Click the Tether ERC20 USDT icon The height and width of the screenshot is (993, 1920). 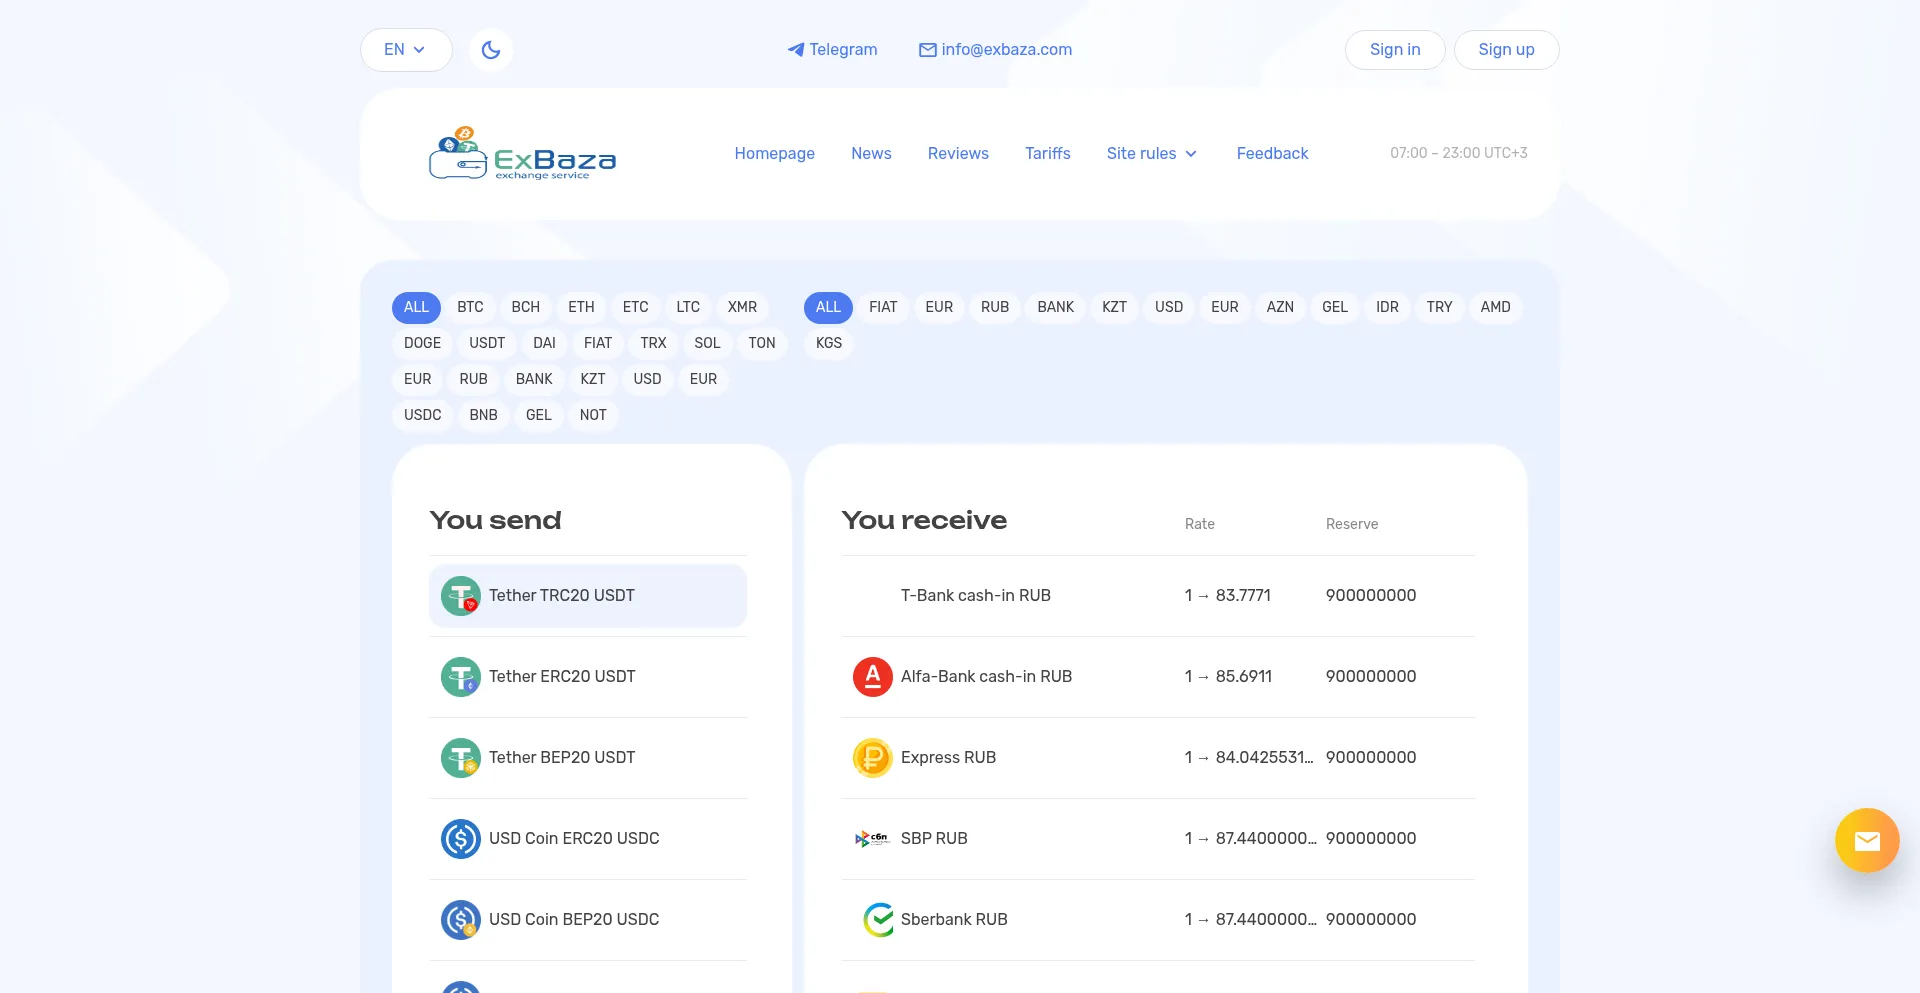pos(461,677)
